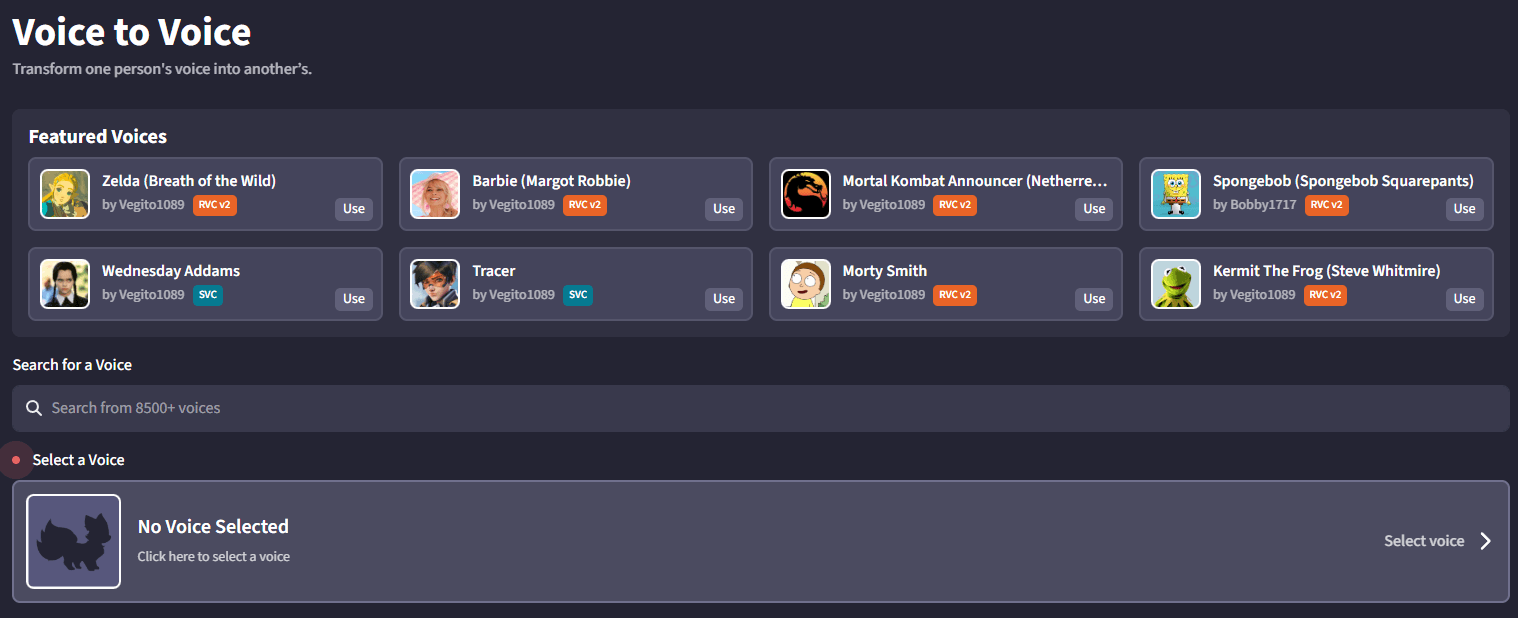Click the RVC v2 badge on Zelda card

(215, 205)
